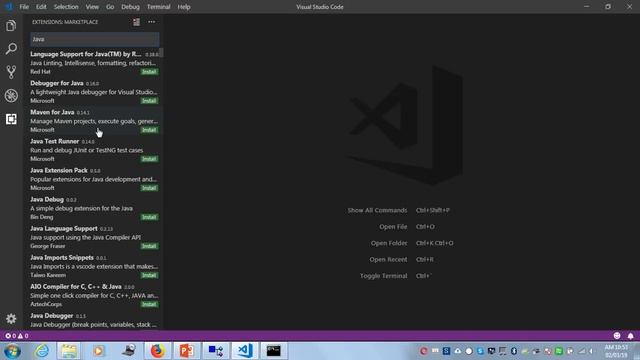The width and height of the screenshot is (640, 360).
Task: Install Java Debug by Bin Deng
Action: [x=149, y=217]
